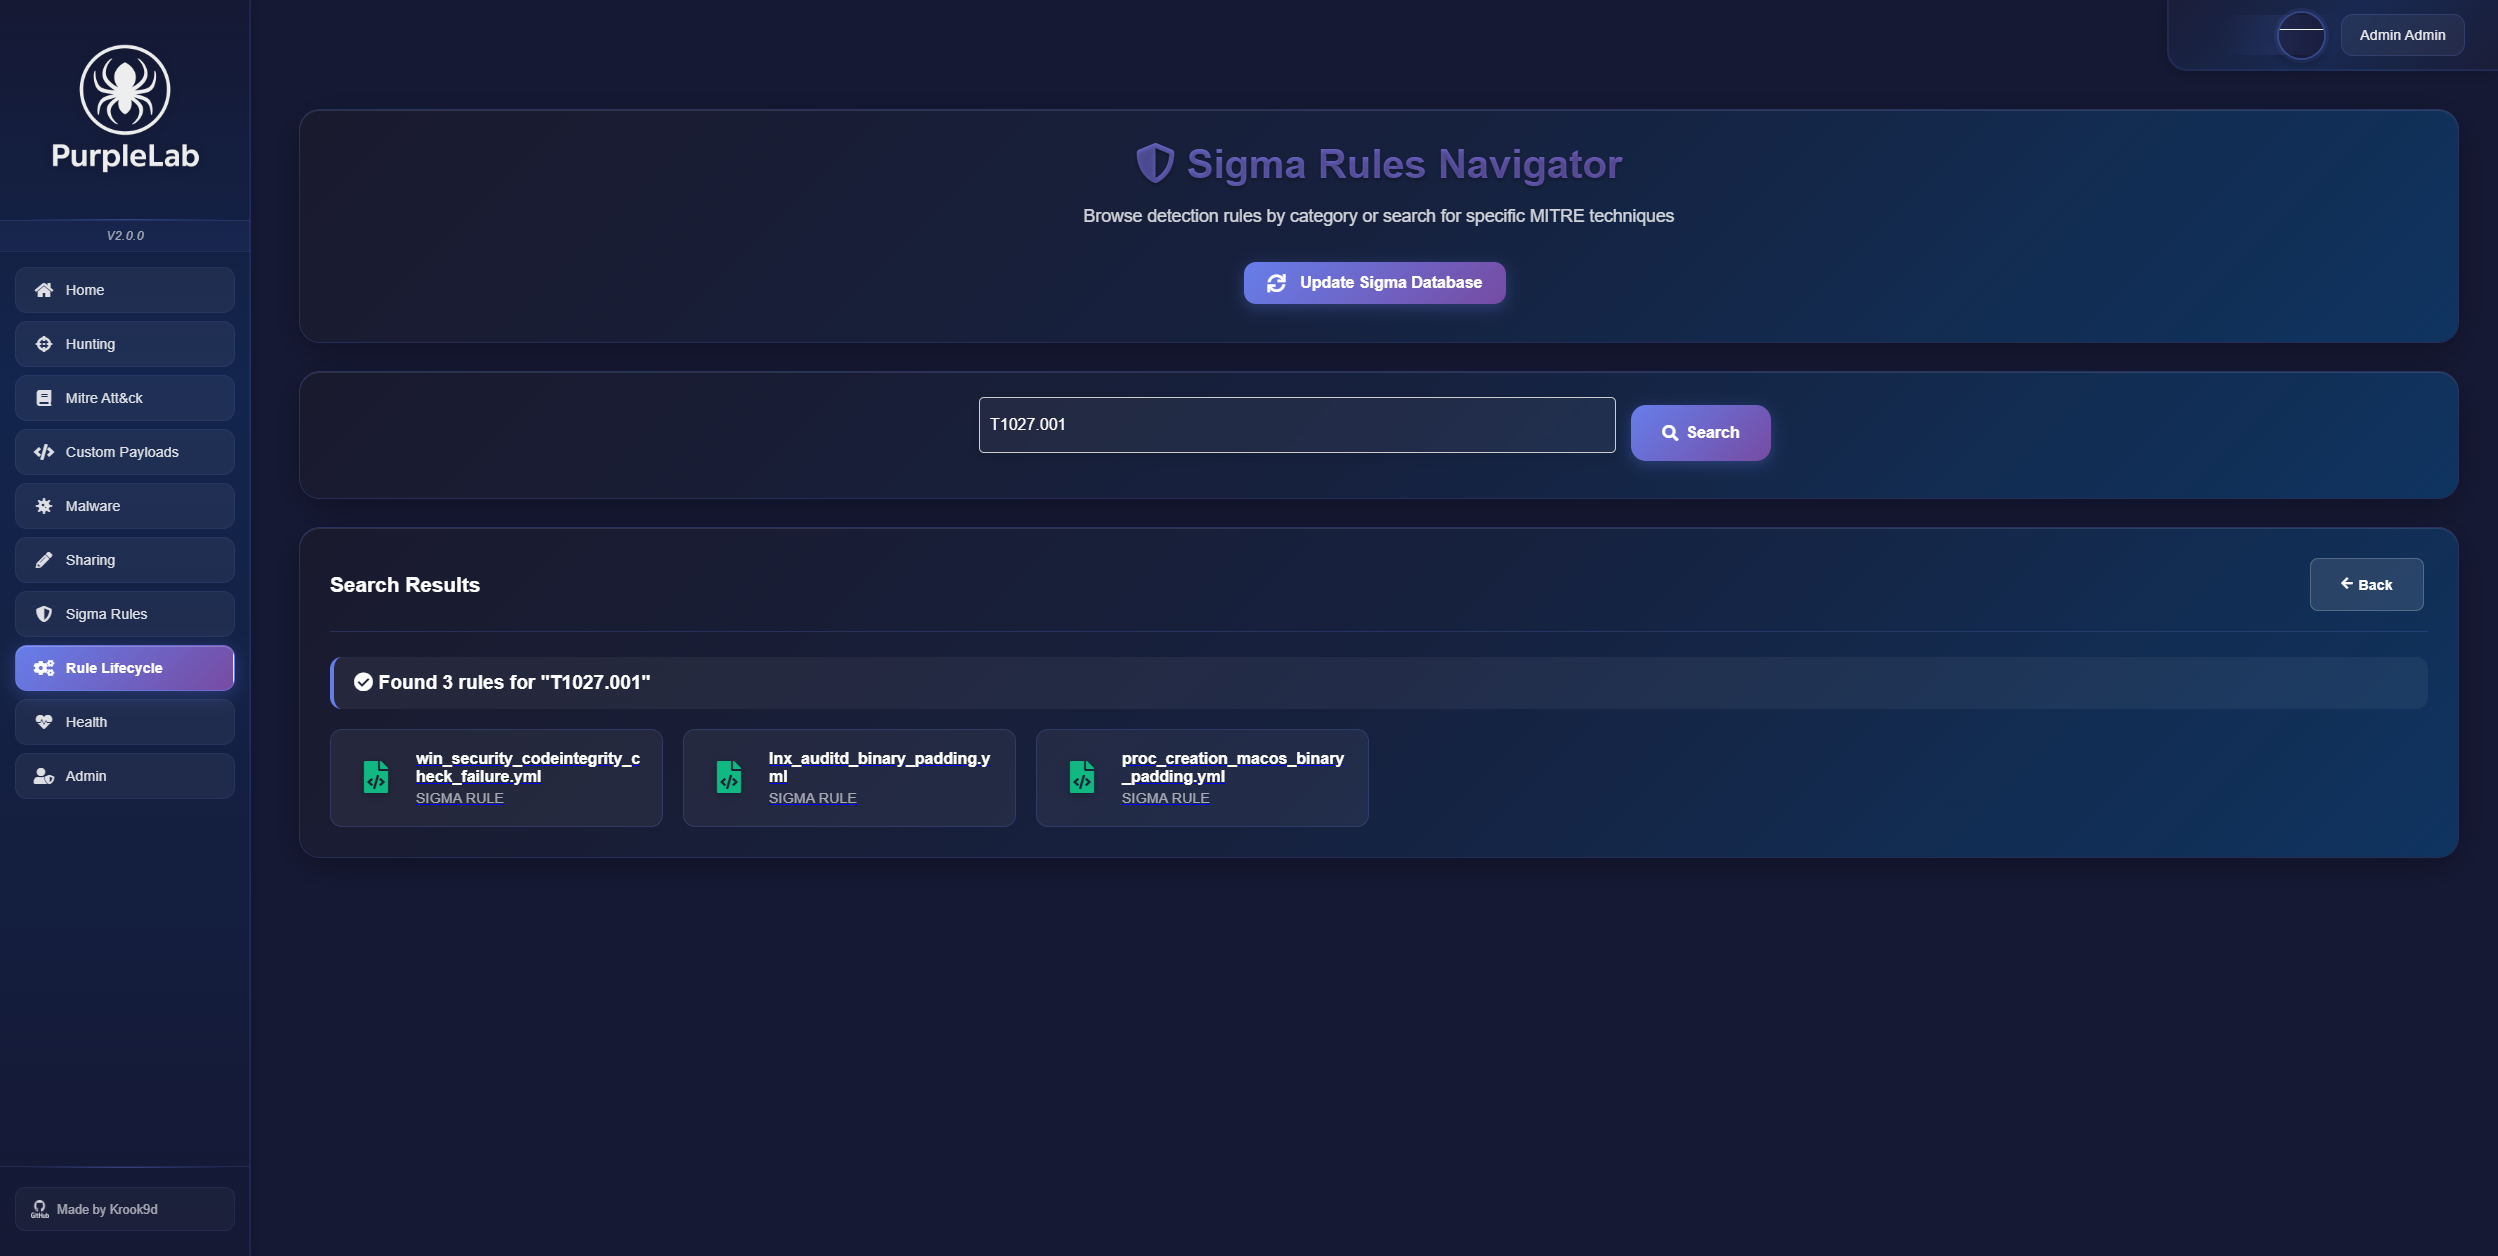Click the GitHub icon in footer
This screenshot has height=1256, width=2498.
(40, 1209)
